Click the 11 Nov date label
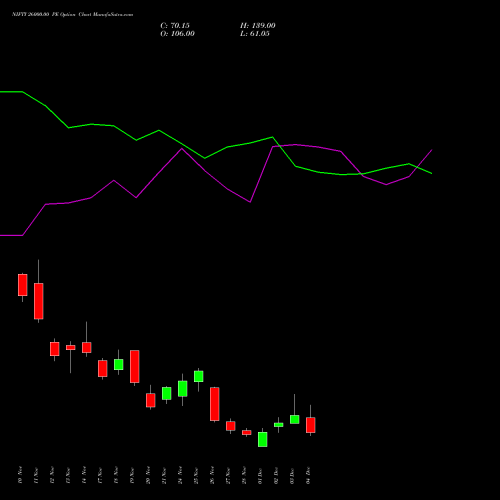 (36, 475)
